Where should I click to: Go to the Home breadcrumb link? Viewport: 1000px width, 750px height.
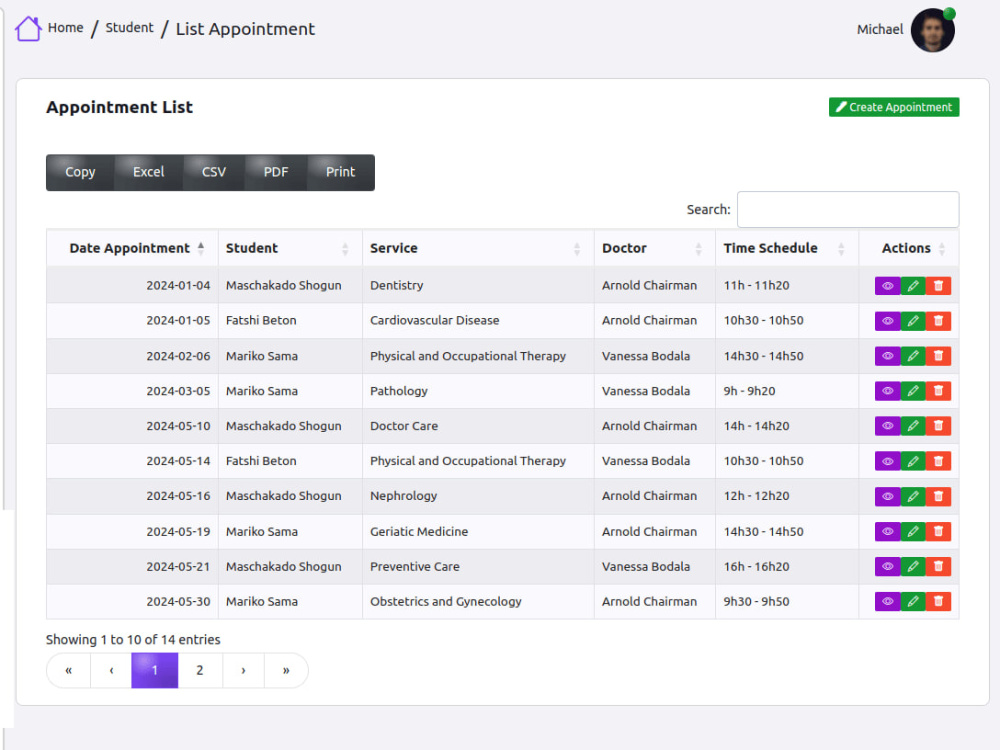point(66,27)
